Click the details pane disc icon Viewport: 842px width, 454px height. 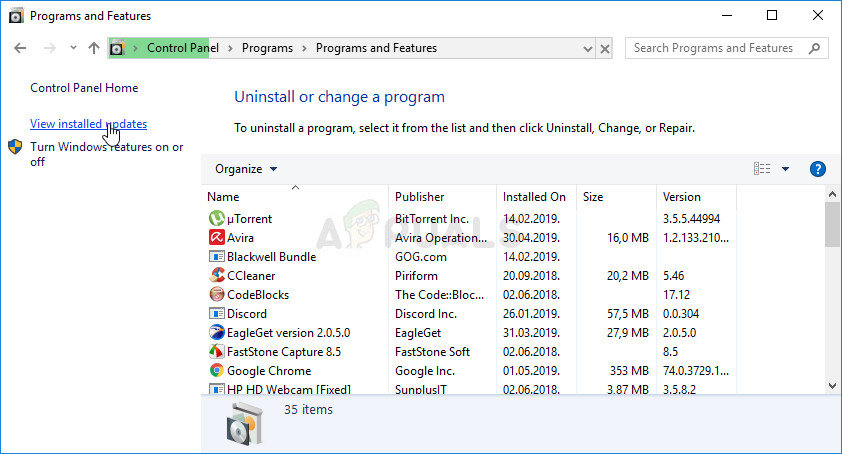click(245, 424)
